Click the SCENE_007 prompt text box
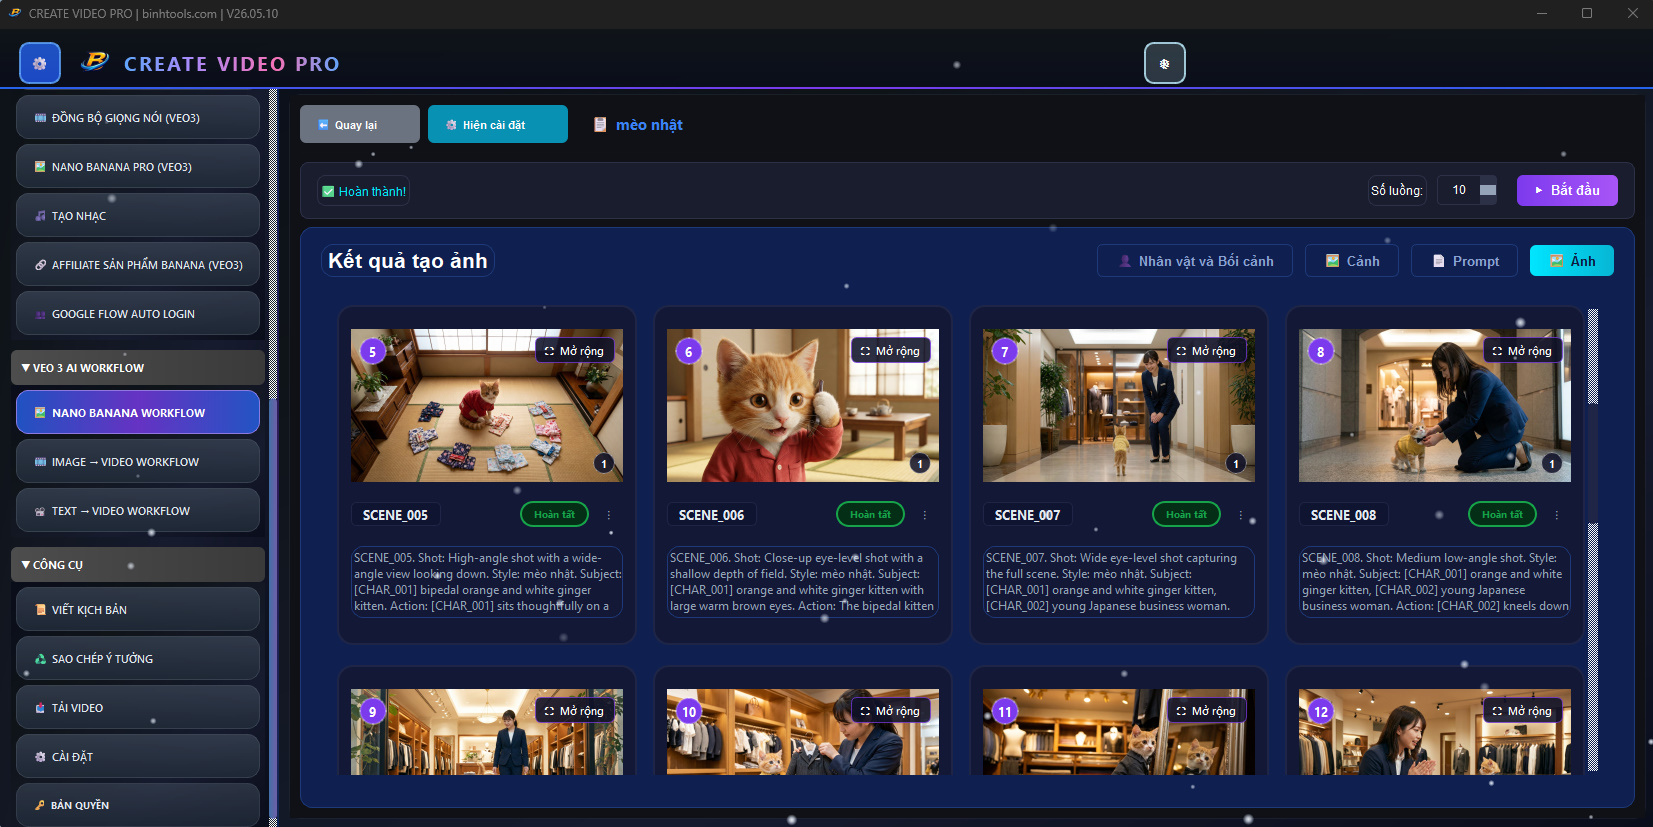This screenshot has width=1653, height=827. [1119, 582]
